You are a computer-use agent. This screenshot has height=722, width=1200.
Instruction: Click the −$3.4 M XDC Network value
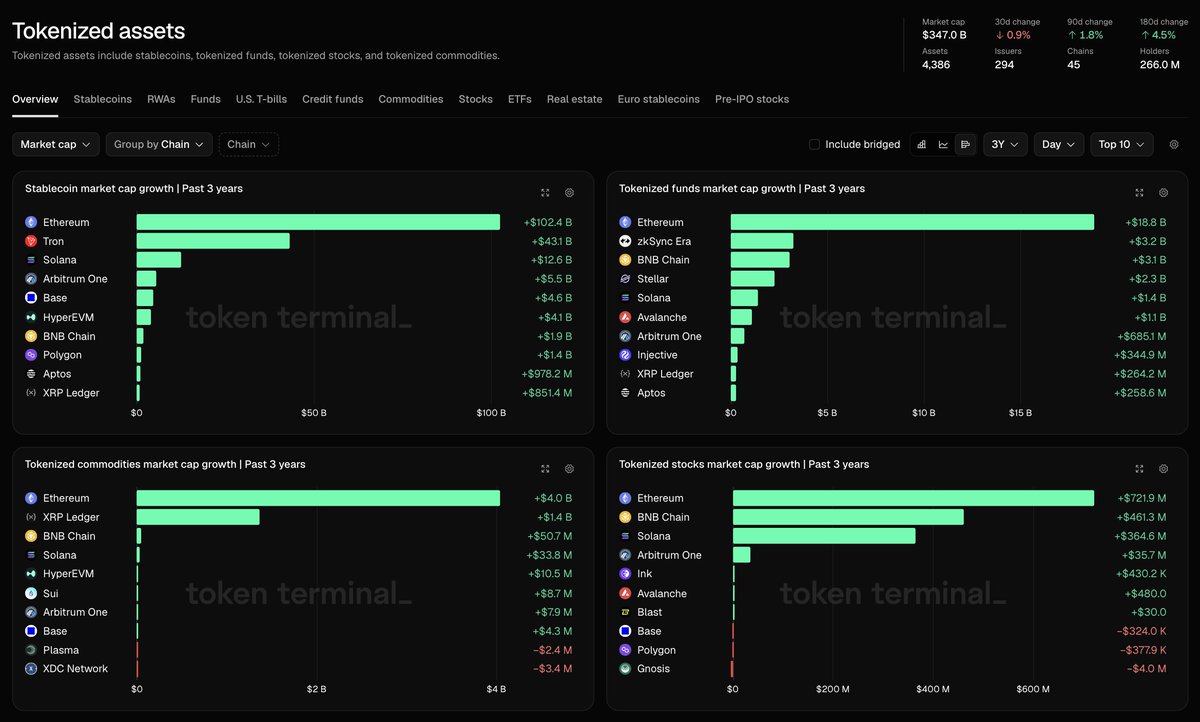(x=552, y=669)
